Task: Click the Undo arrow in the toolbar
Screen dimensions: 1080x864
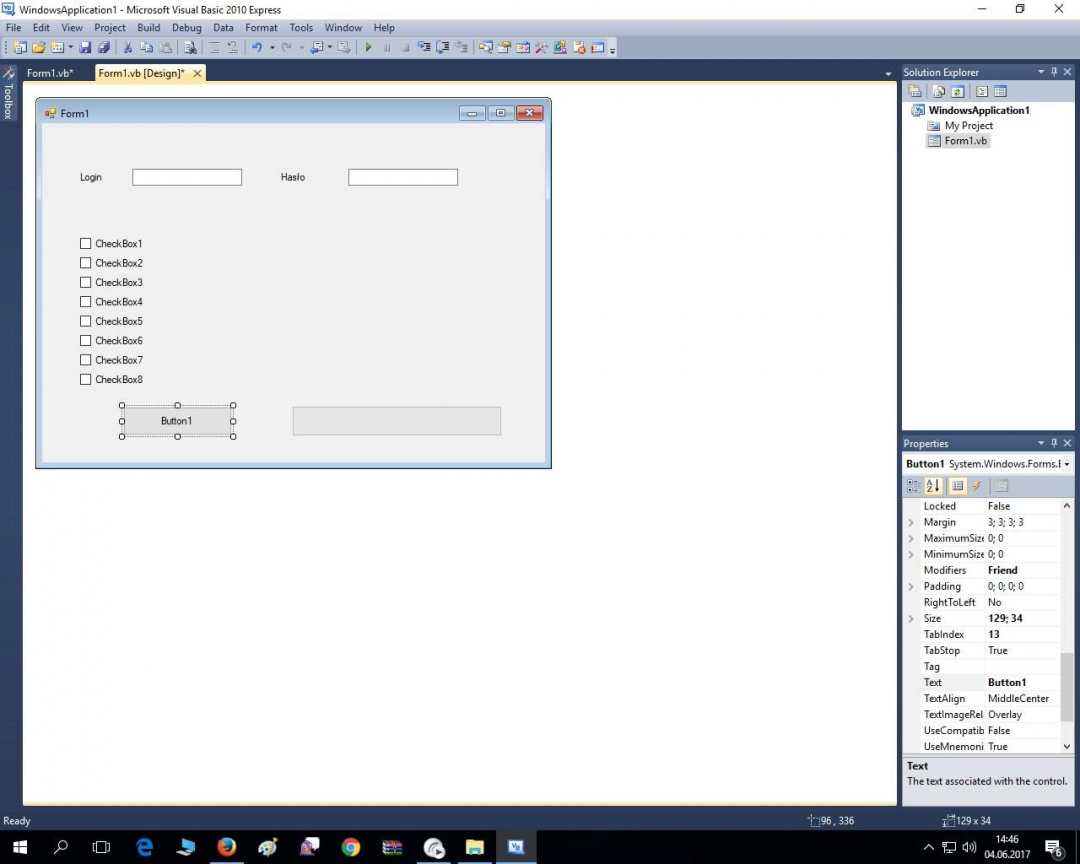Action: pos(256,47)
